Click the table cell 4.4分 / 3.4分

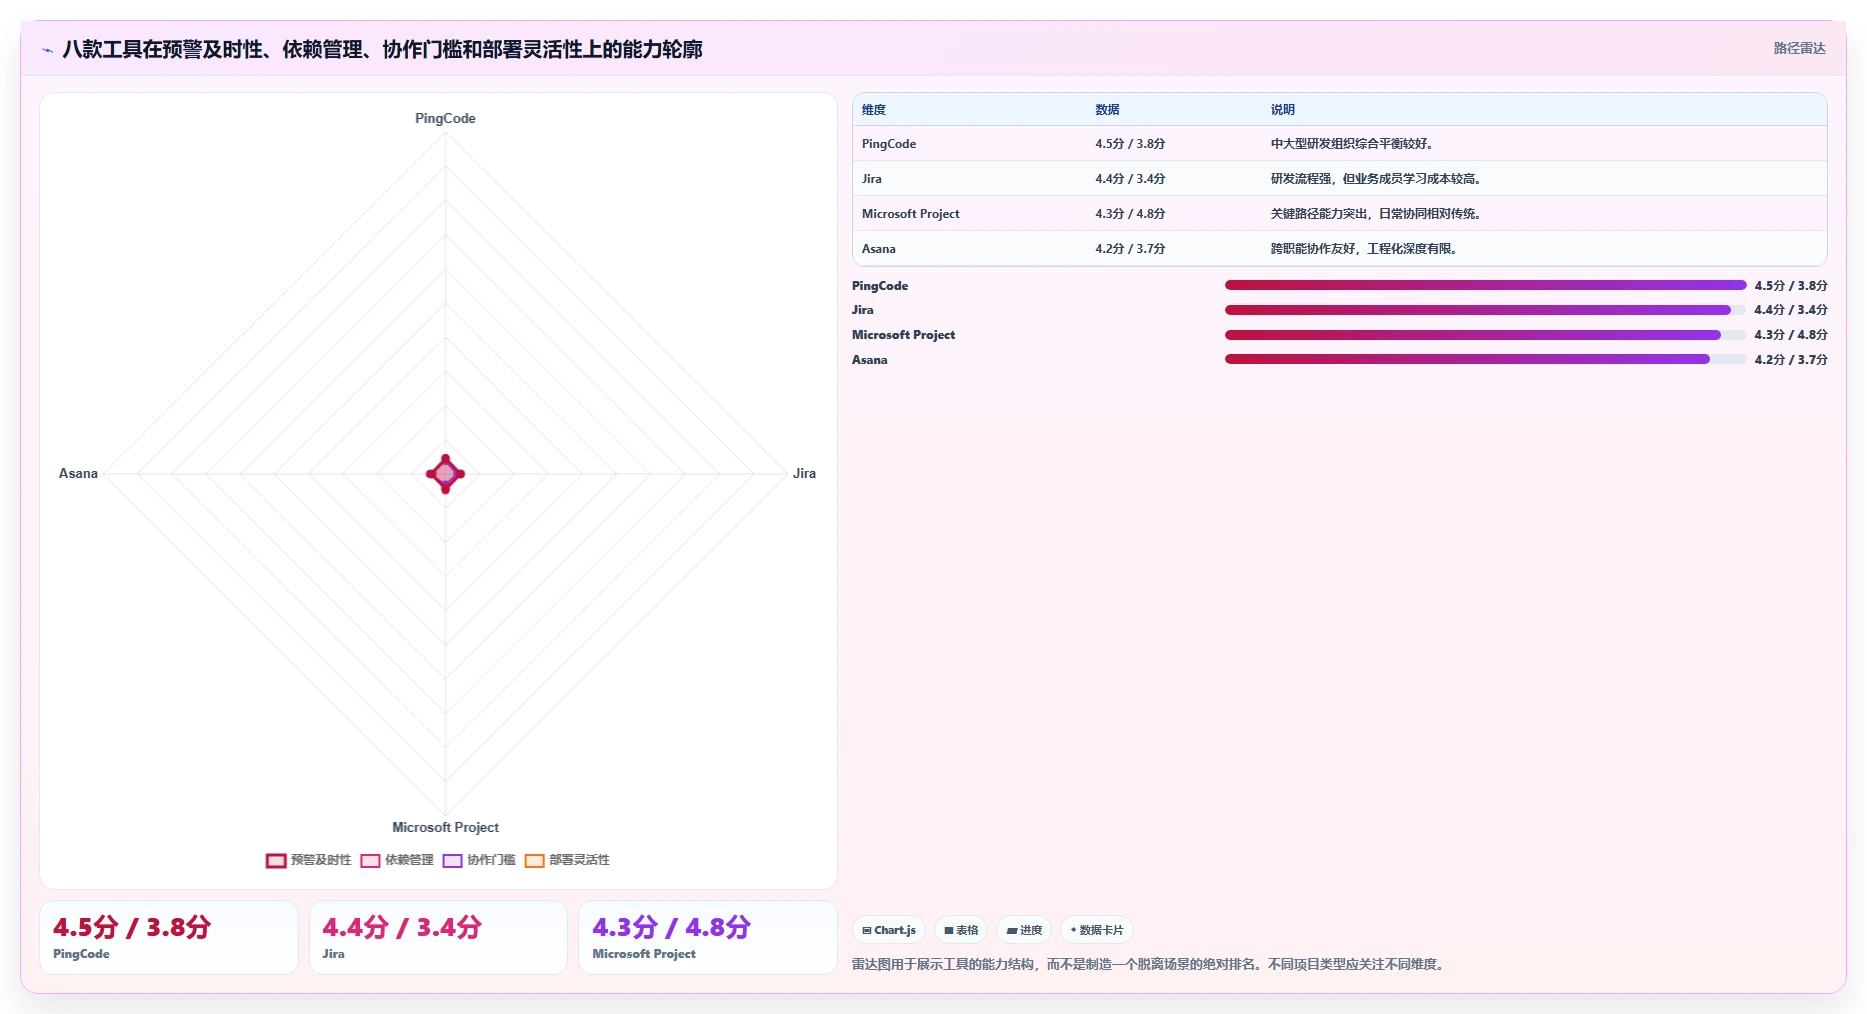click(x=1130, y=179)
